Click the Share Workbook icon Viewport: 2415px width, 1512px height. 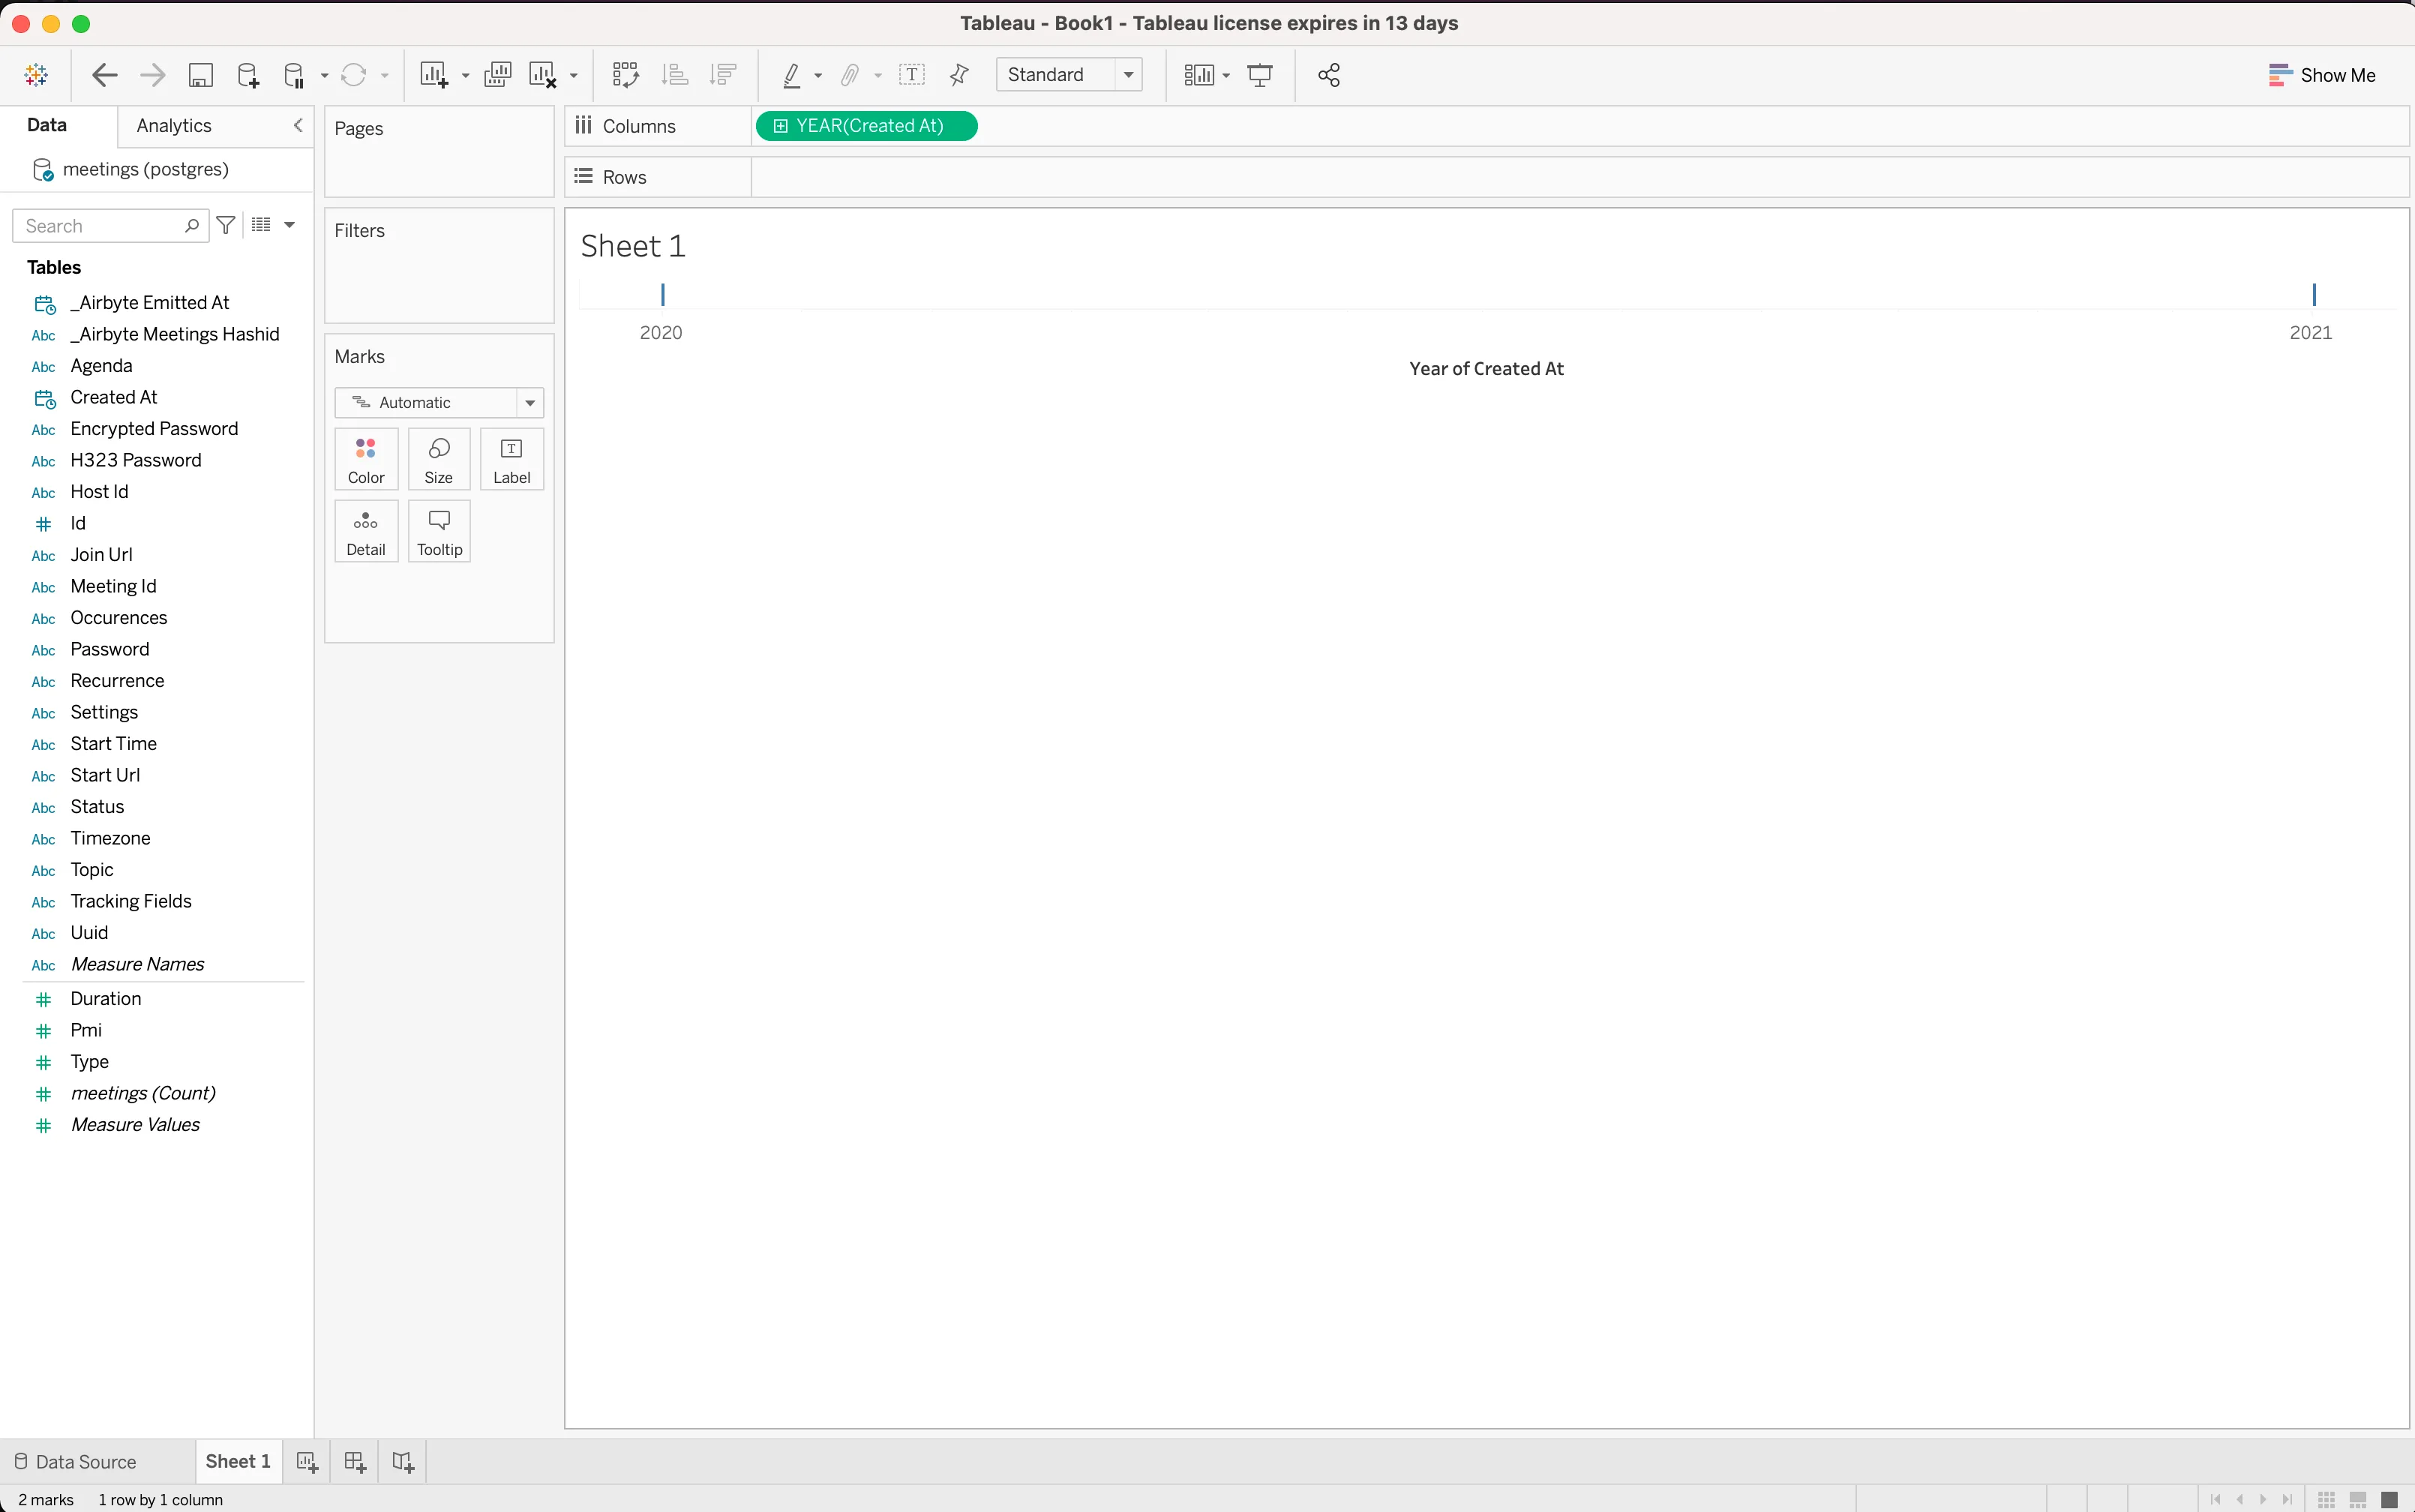(x=1328, y=75)
